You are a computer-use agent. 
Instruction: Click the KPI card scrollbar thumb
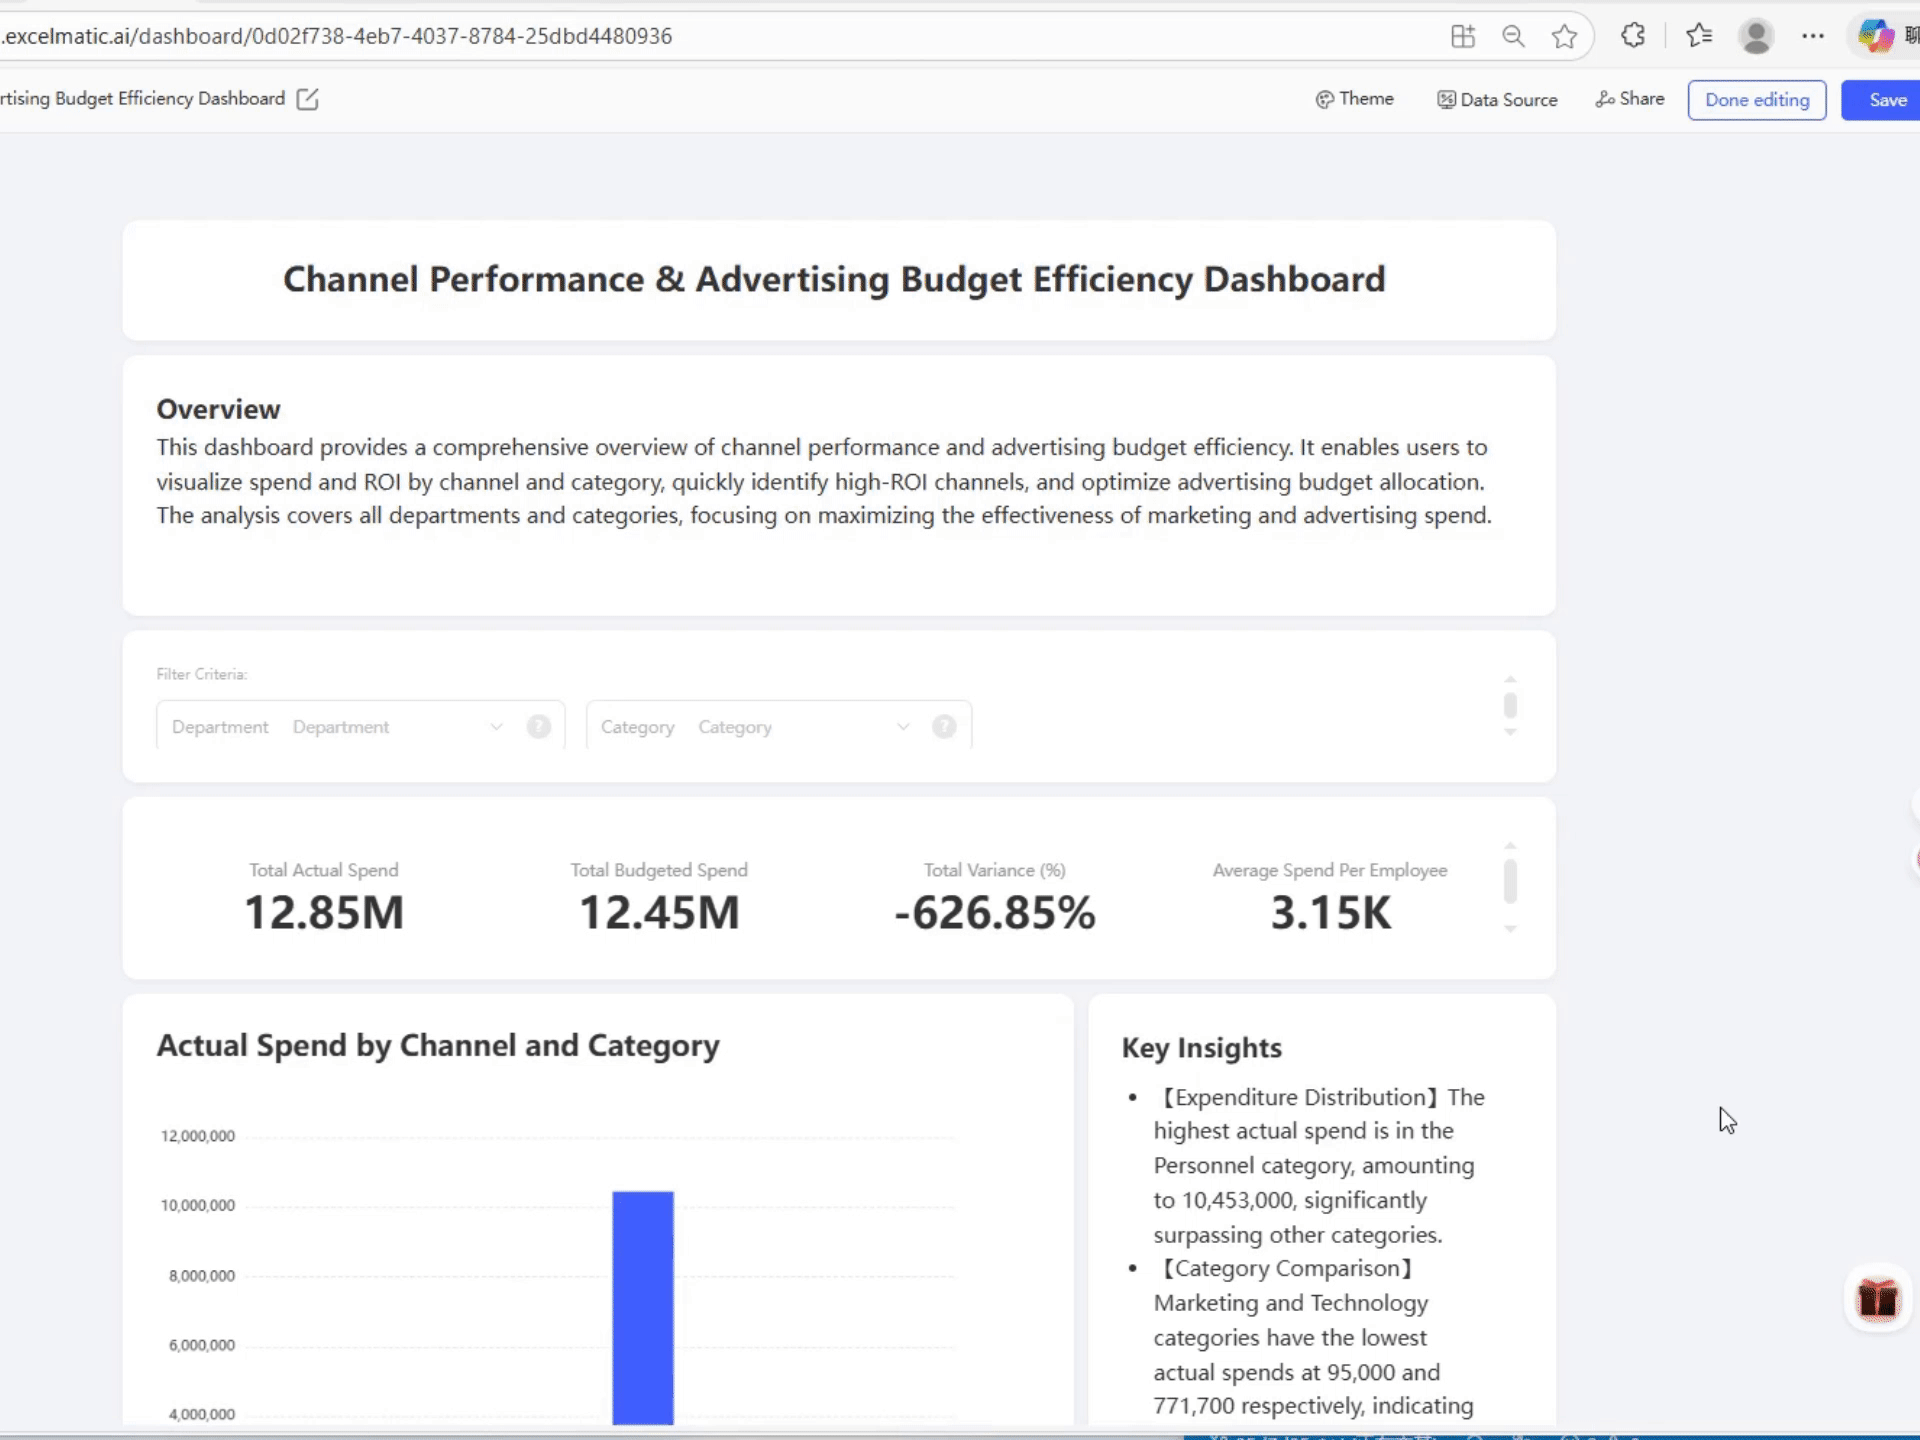(1510, 881)
